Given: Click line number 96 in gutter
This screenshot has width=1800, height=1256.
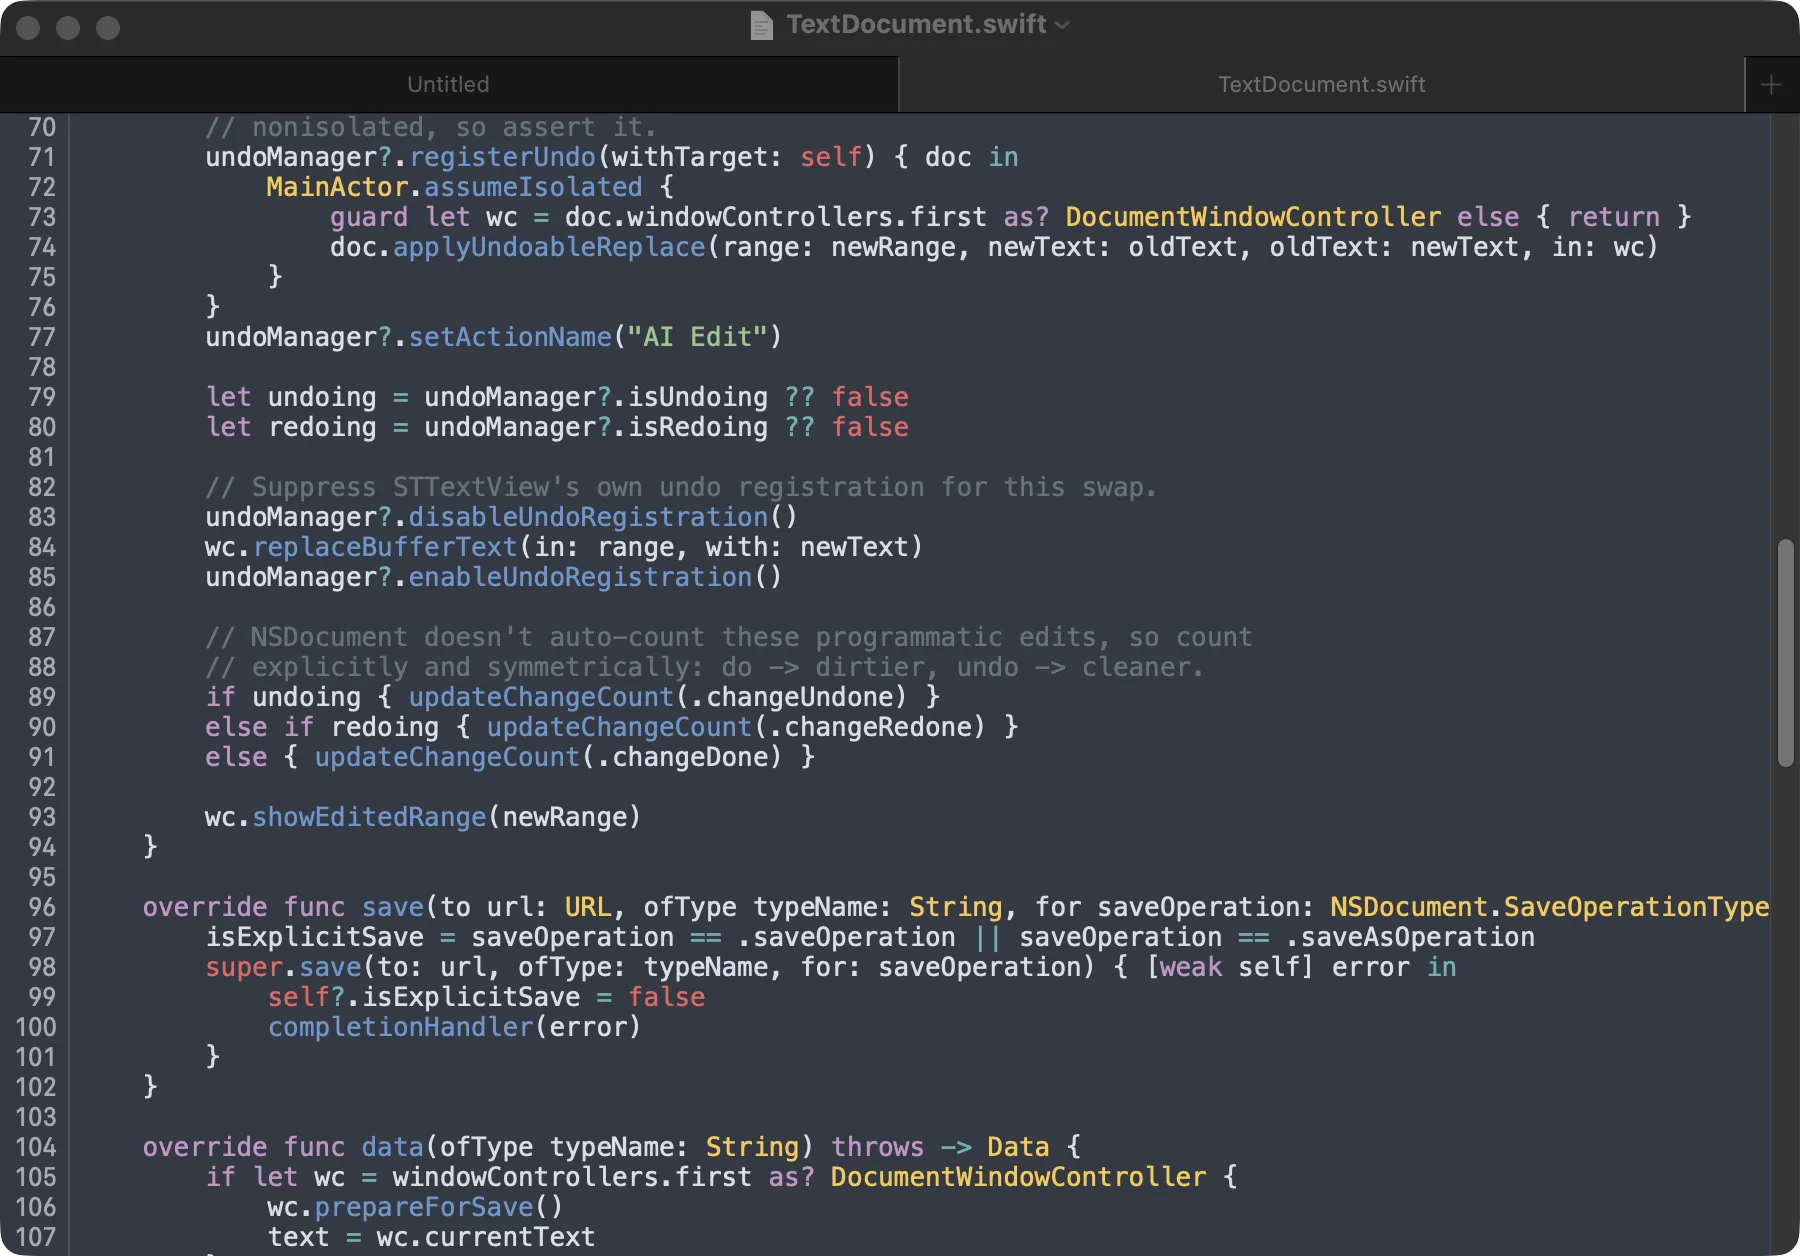Looking at the screenshot, I should [42, 907].
